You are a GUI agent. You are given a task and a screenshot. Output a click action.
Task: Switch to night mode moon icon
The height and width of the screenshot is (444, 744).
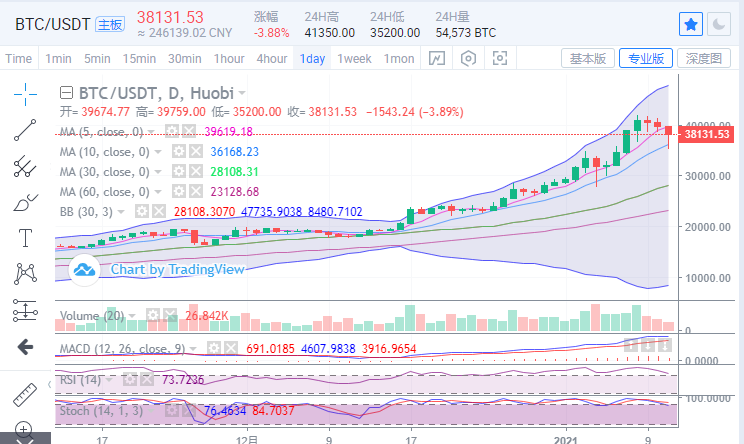[x=719, y=24]
